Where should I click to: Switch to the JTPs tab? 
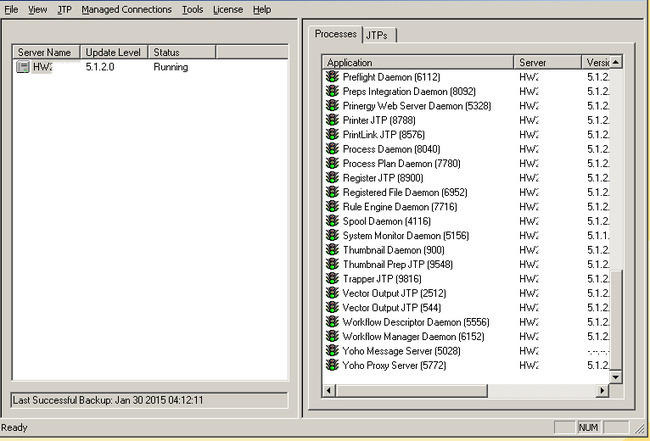tap(379, 35)
